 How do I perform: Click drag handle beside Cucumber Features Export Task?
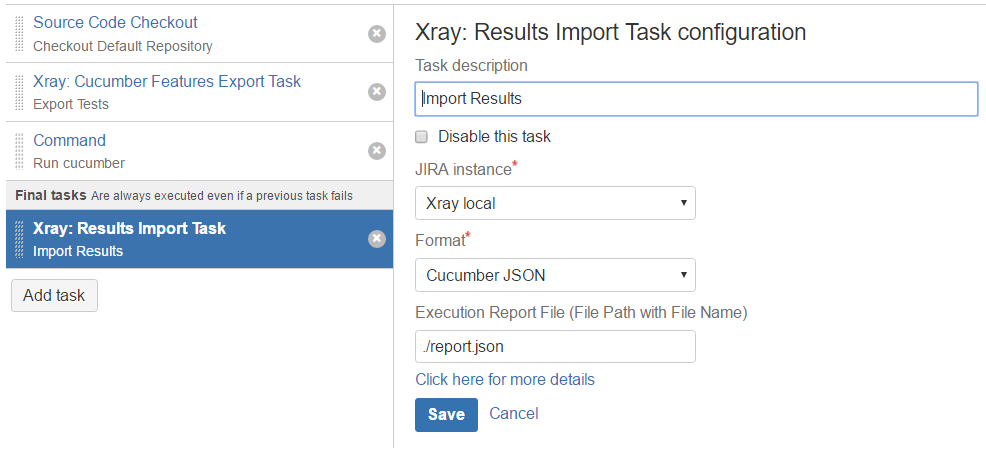[19, 92]
